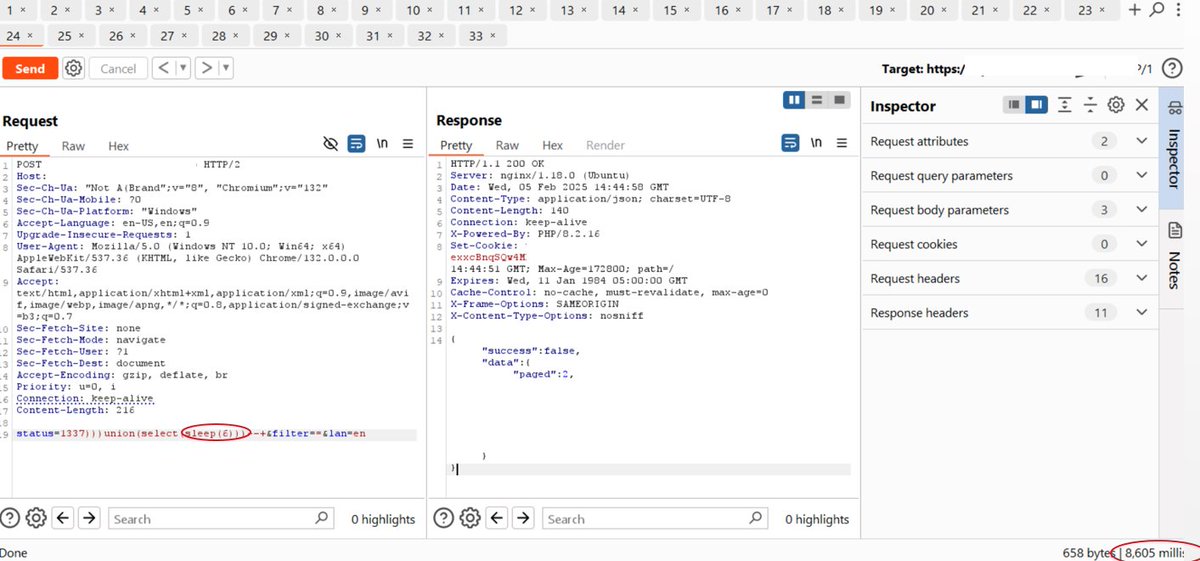Open Hex tab in Response panel
Screen dimensions: 1200x561
point(552,145)
